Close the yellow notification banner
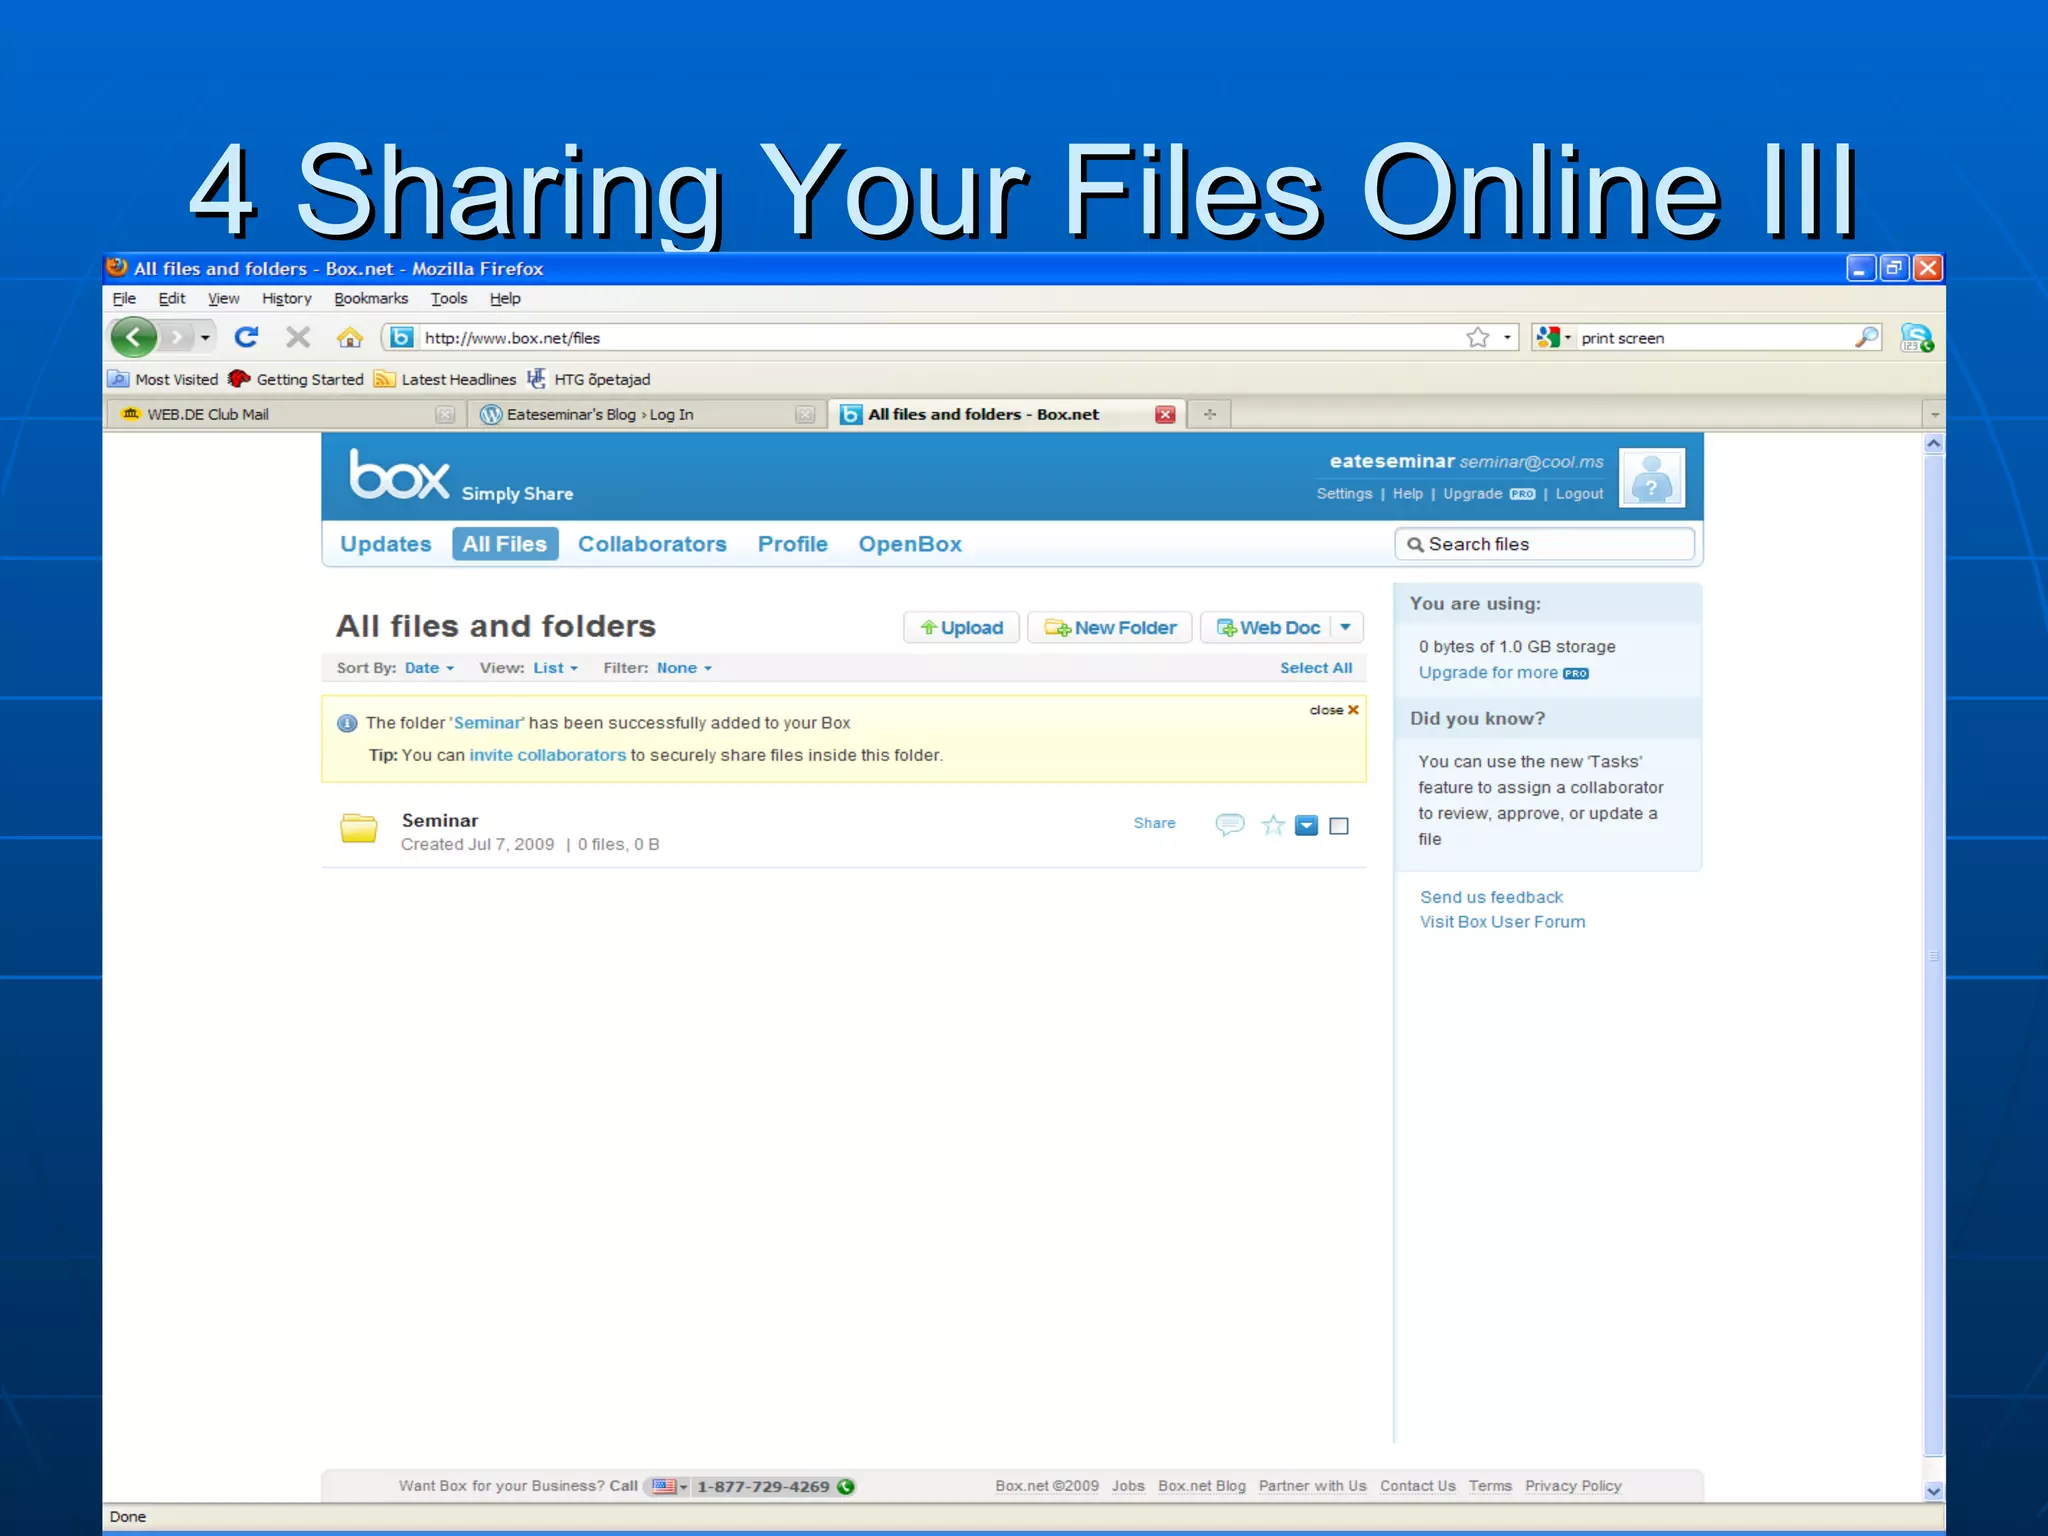 pyautogui.click(x=1335, y=710)
